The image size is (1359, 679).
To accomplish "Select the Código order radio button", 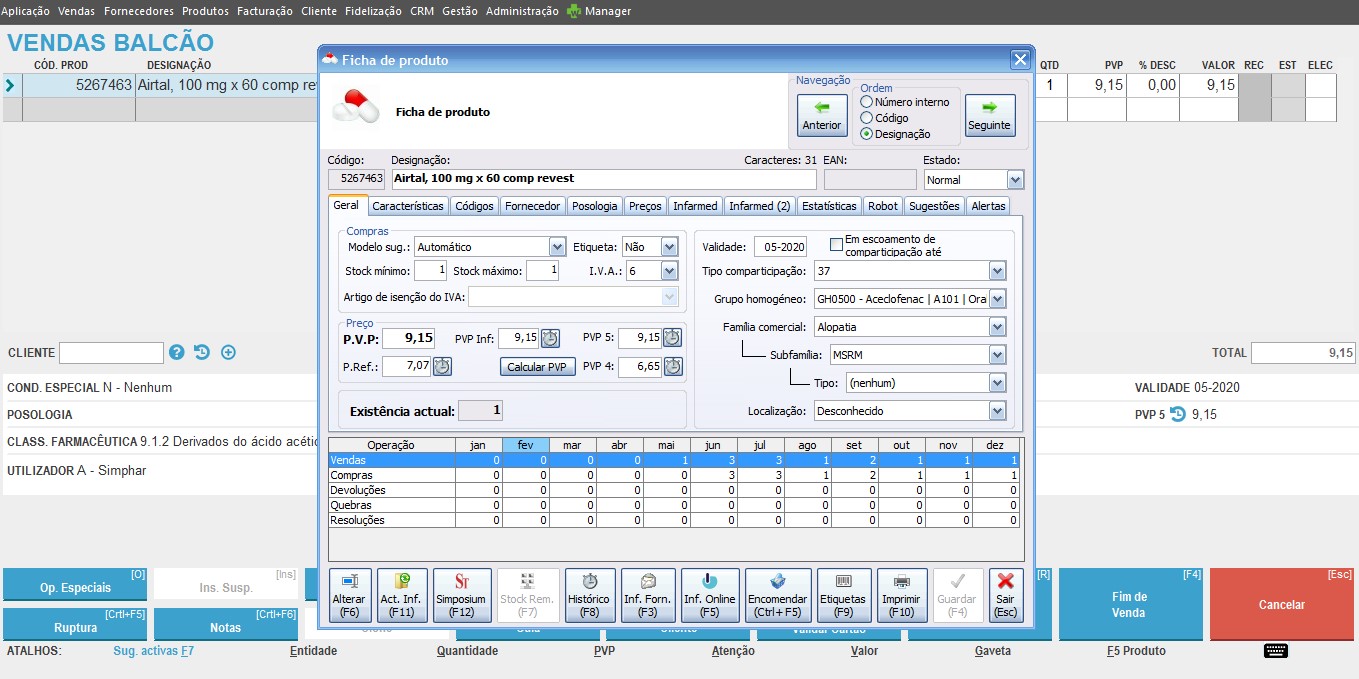I will (866, 118).
